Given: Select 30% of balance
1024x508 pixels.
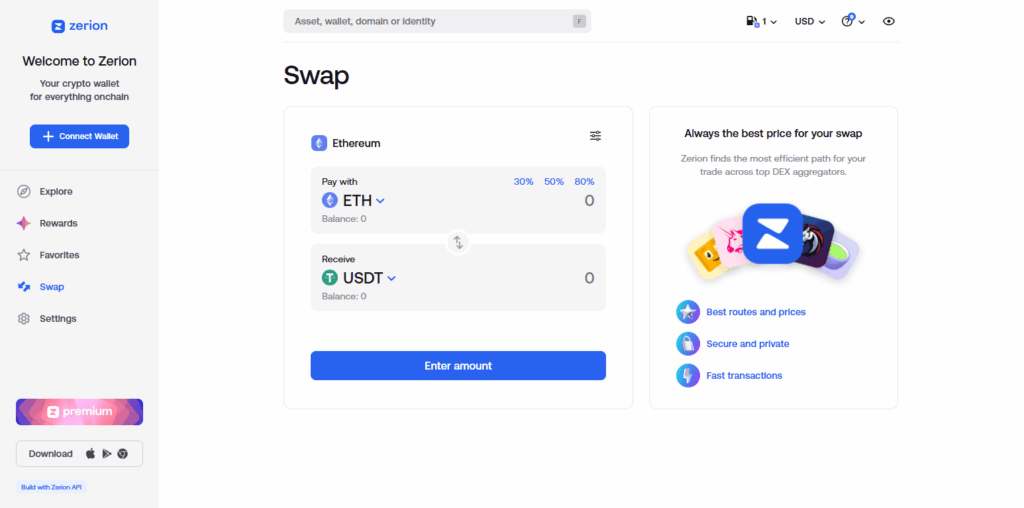Looking at the screenshot, I should (x=523, y=181).
